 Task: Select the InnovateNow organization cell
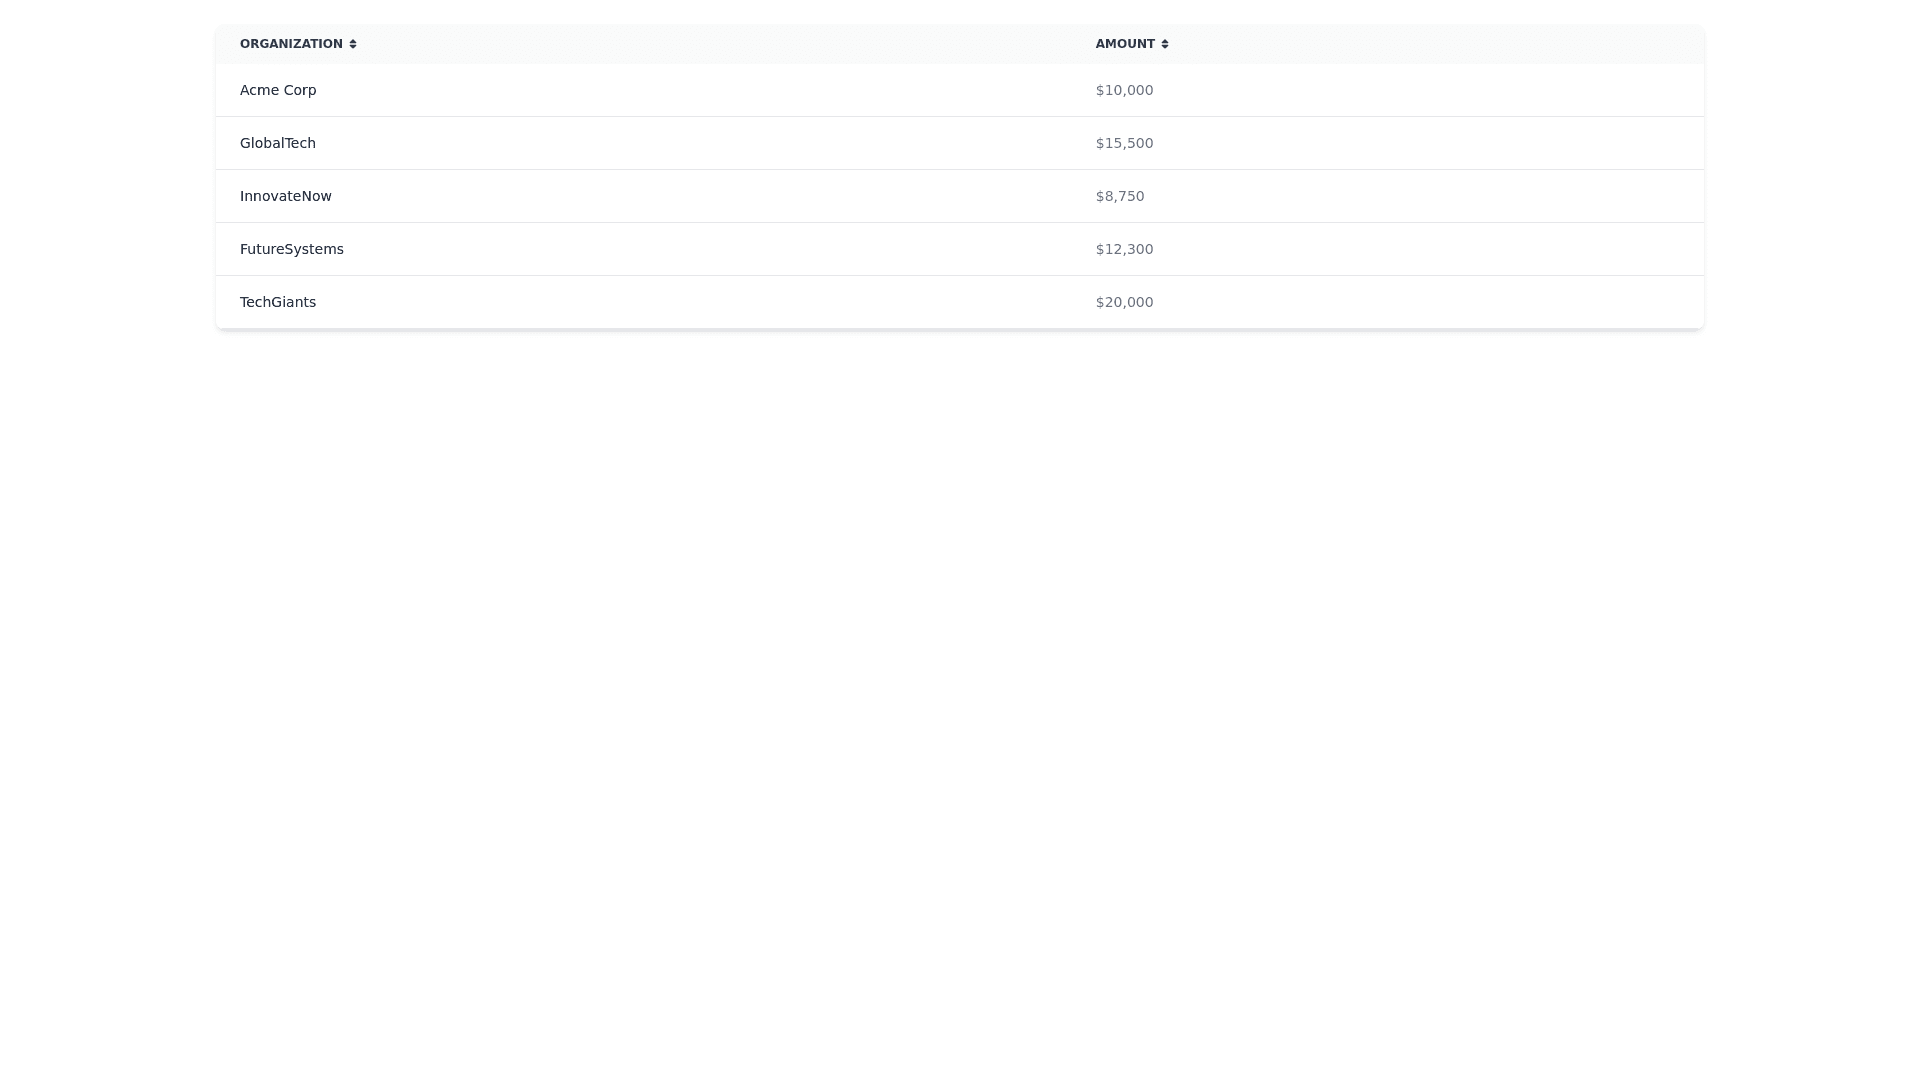coord(286,196)
